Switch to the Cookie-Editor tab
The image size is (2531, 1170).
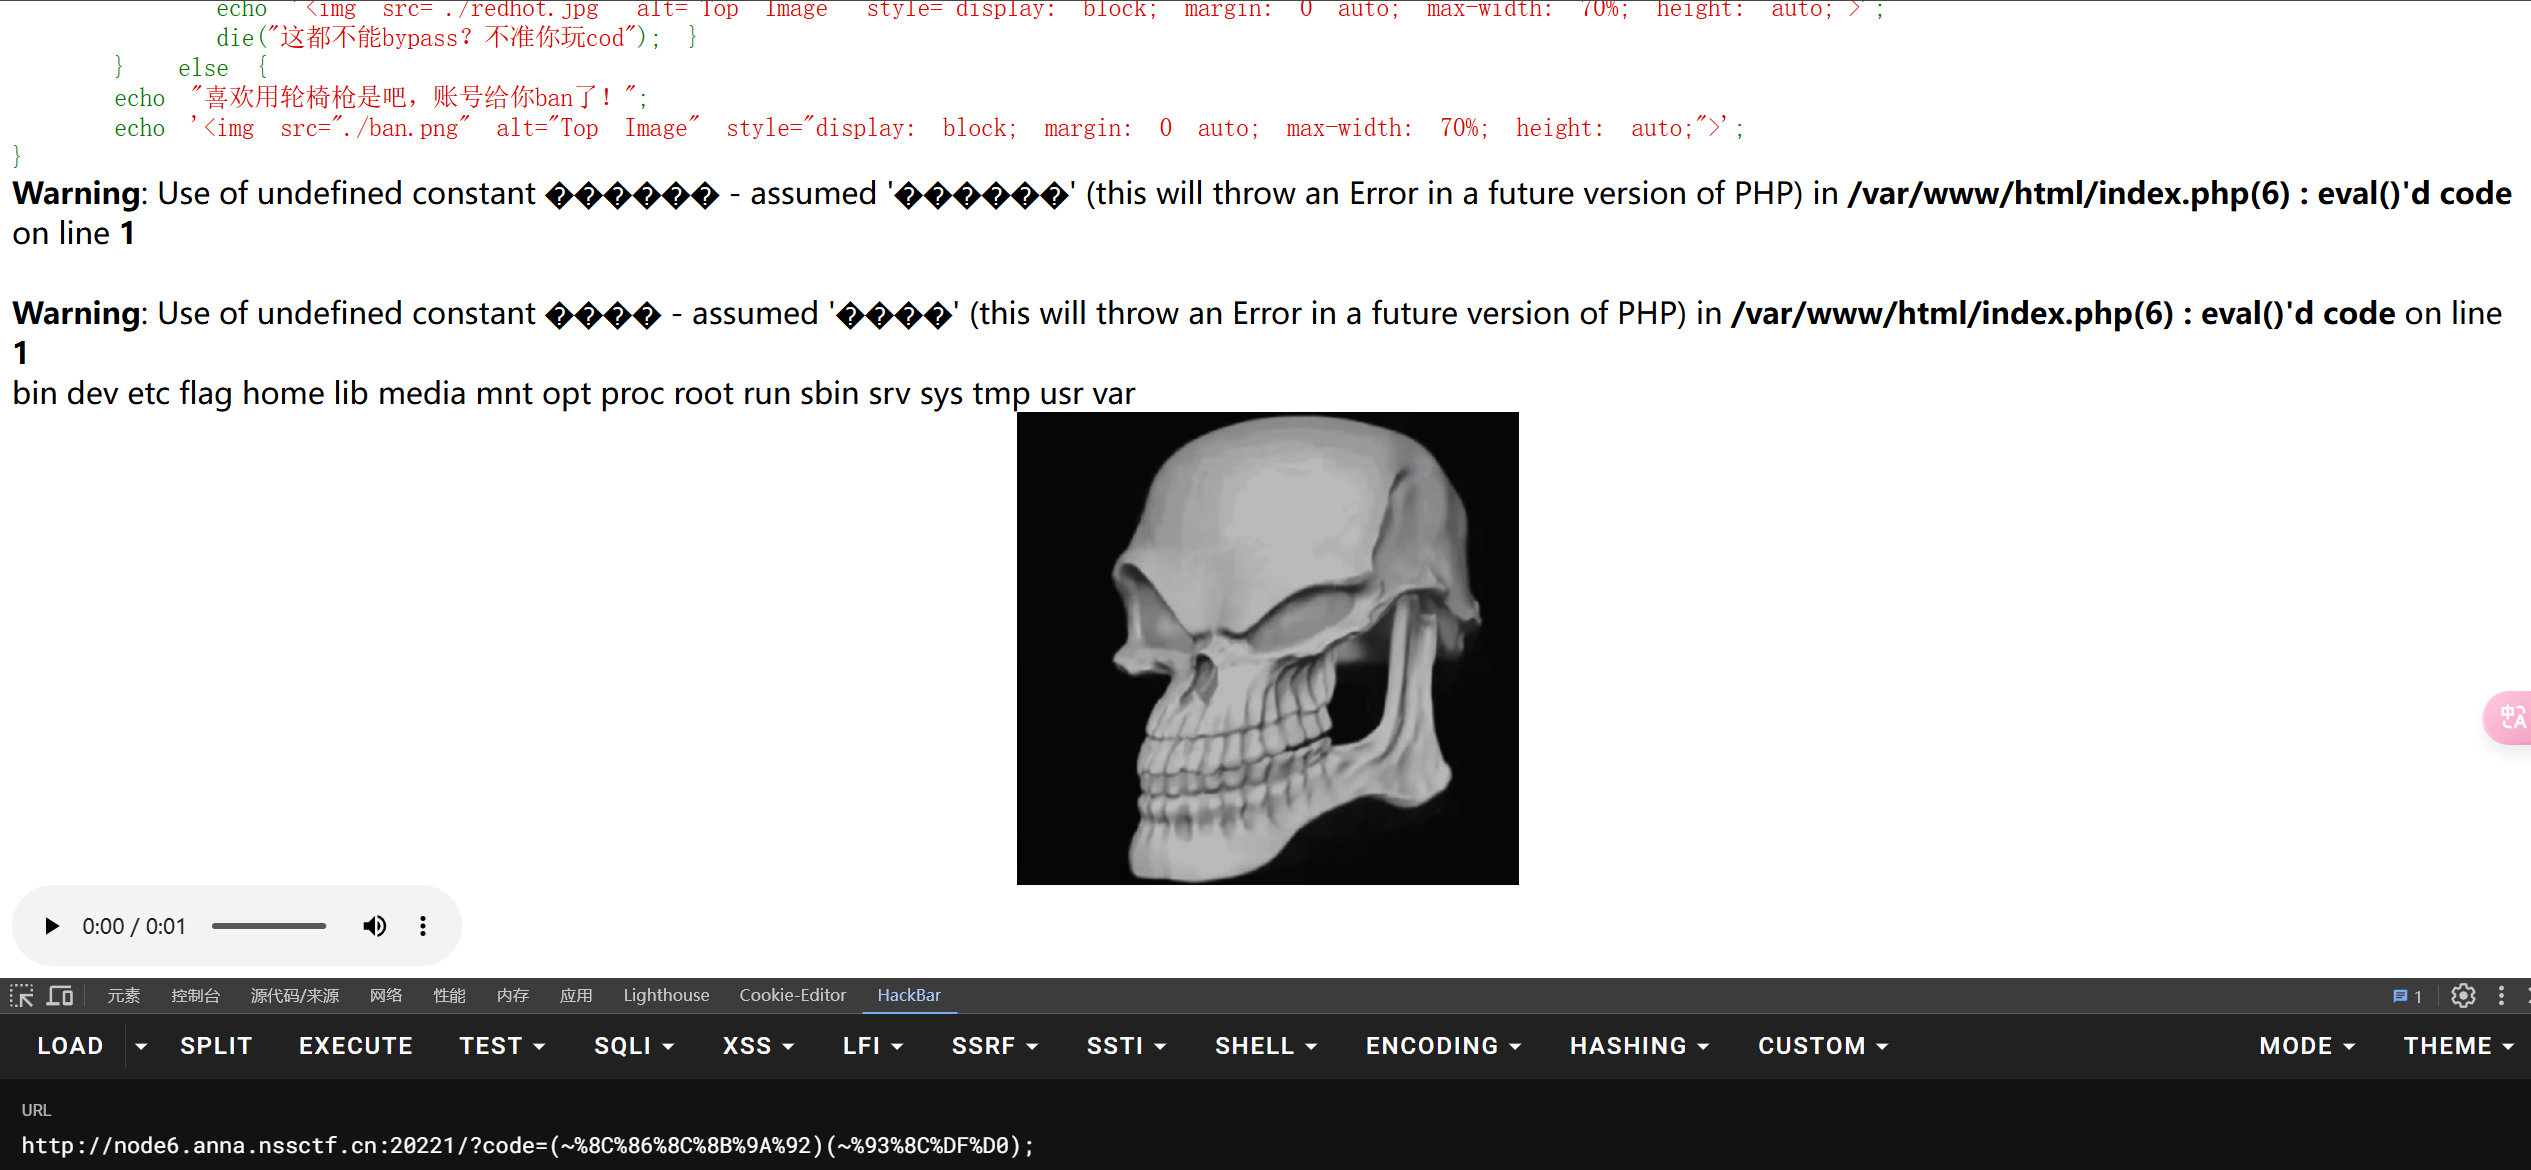(792, 996)
